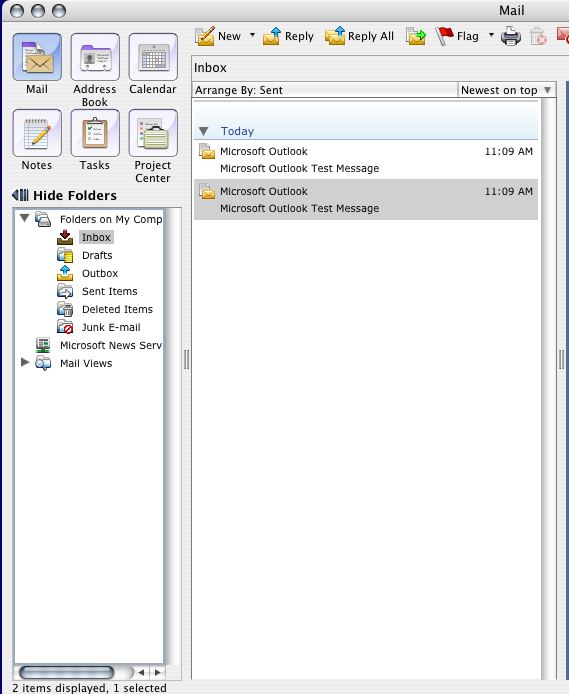Open the Drafts folder
The height and width of the screenshot is (694, 569).
(97, 255)
